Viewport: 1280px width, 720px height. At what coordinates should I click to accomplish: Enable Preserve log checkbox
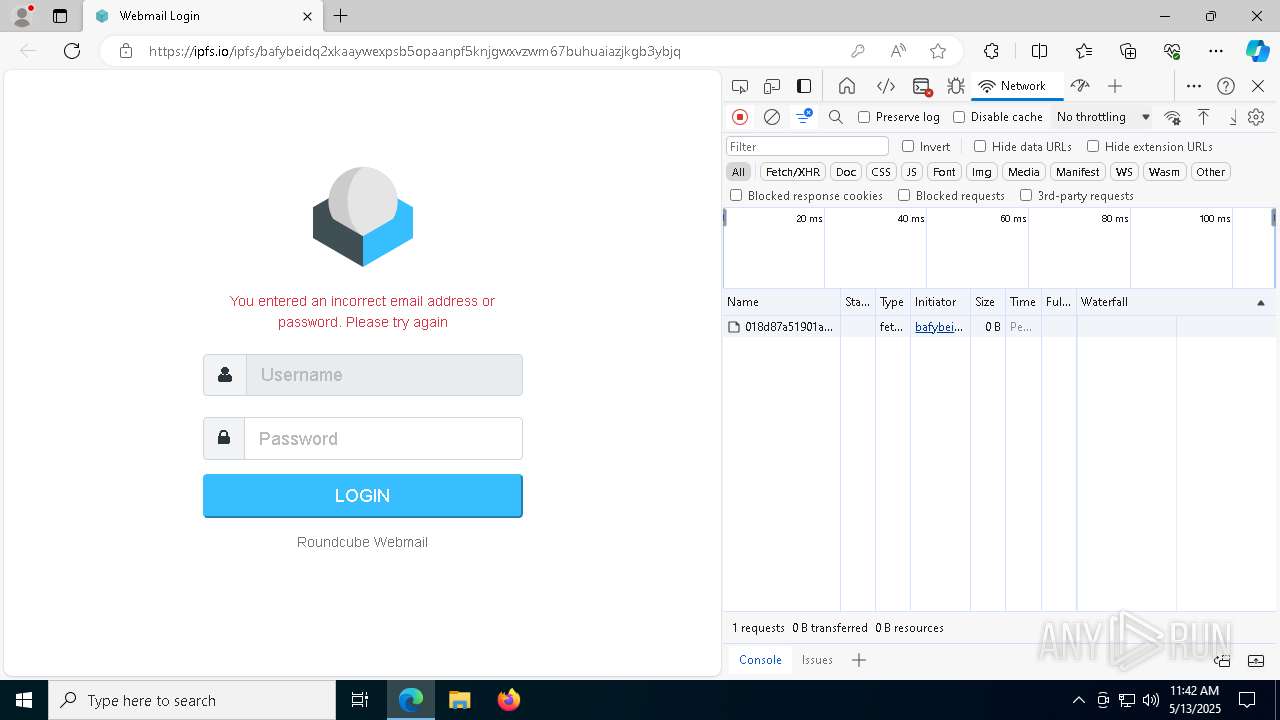[x=864, y=117]
